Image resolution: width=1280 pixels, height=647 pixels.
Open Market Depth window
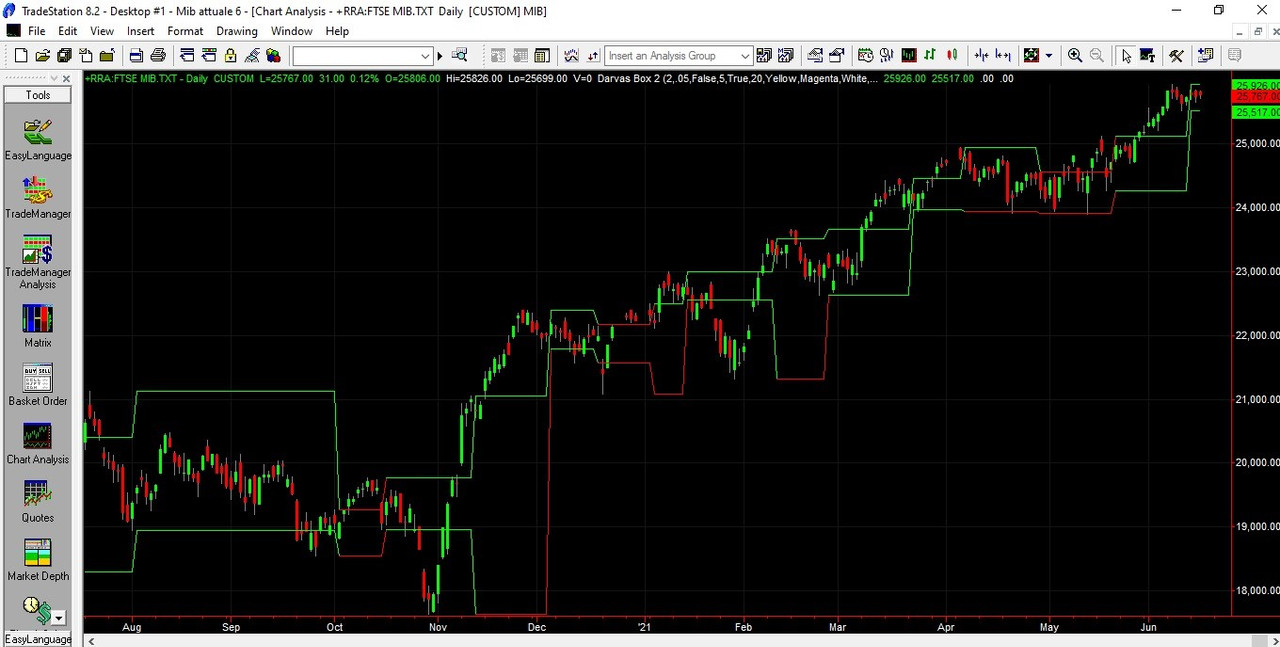pos(37,552)
